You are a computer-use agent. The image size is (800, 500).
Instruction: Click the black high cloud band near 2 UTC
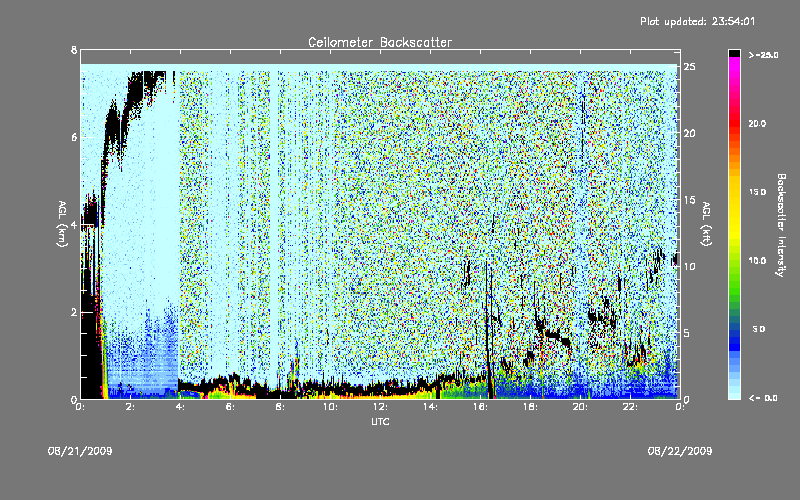[137, 92]
